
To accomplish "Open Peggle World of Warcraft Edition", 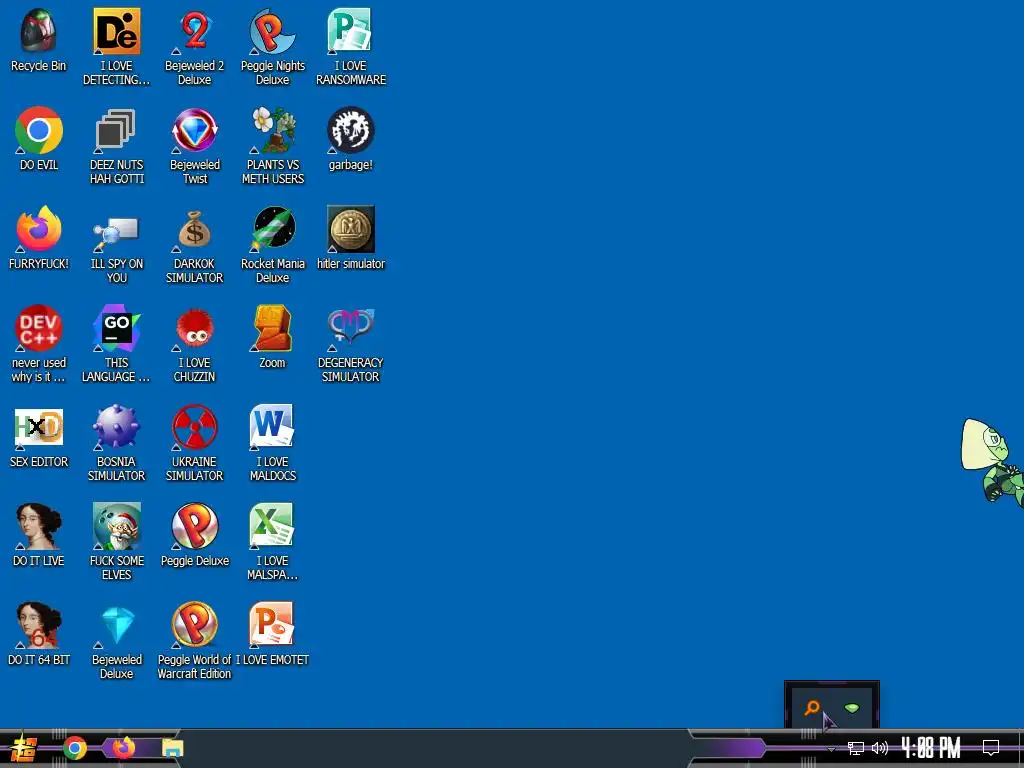I will tap(195, 626).
